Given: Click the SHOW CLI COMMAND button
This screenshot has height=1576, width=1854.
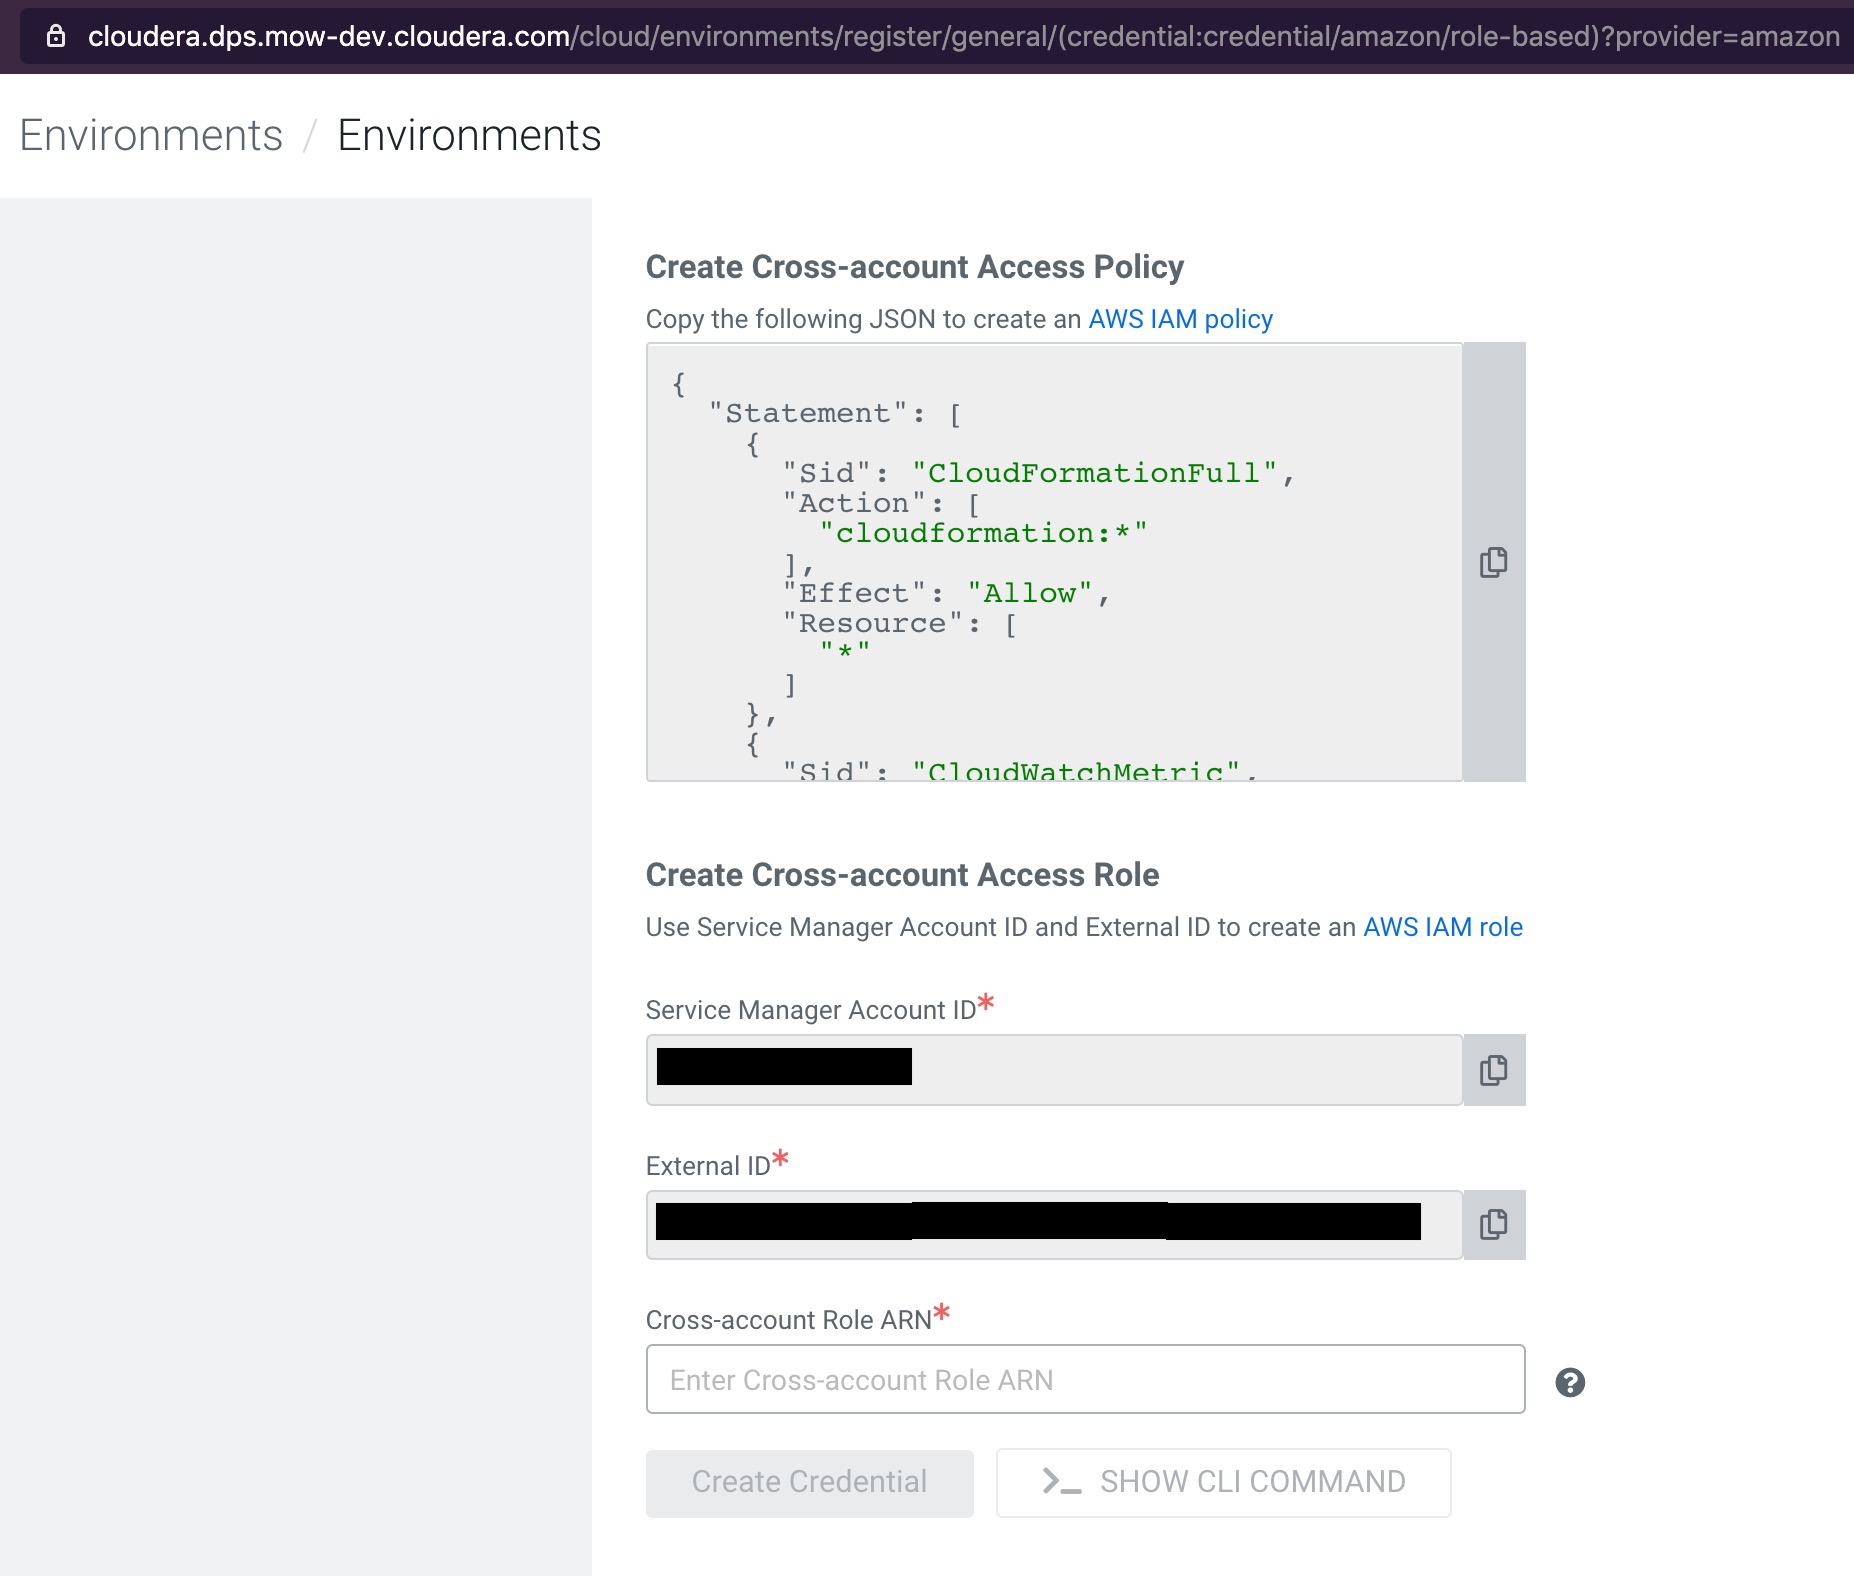Looking at the screenshot, I should point(1223,1482).
